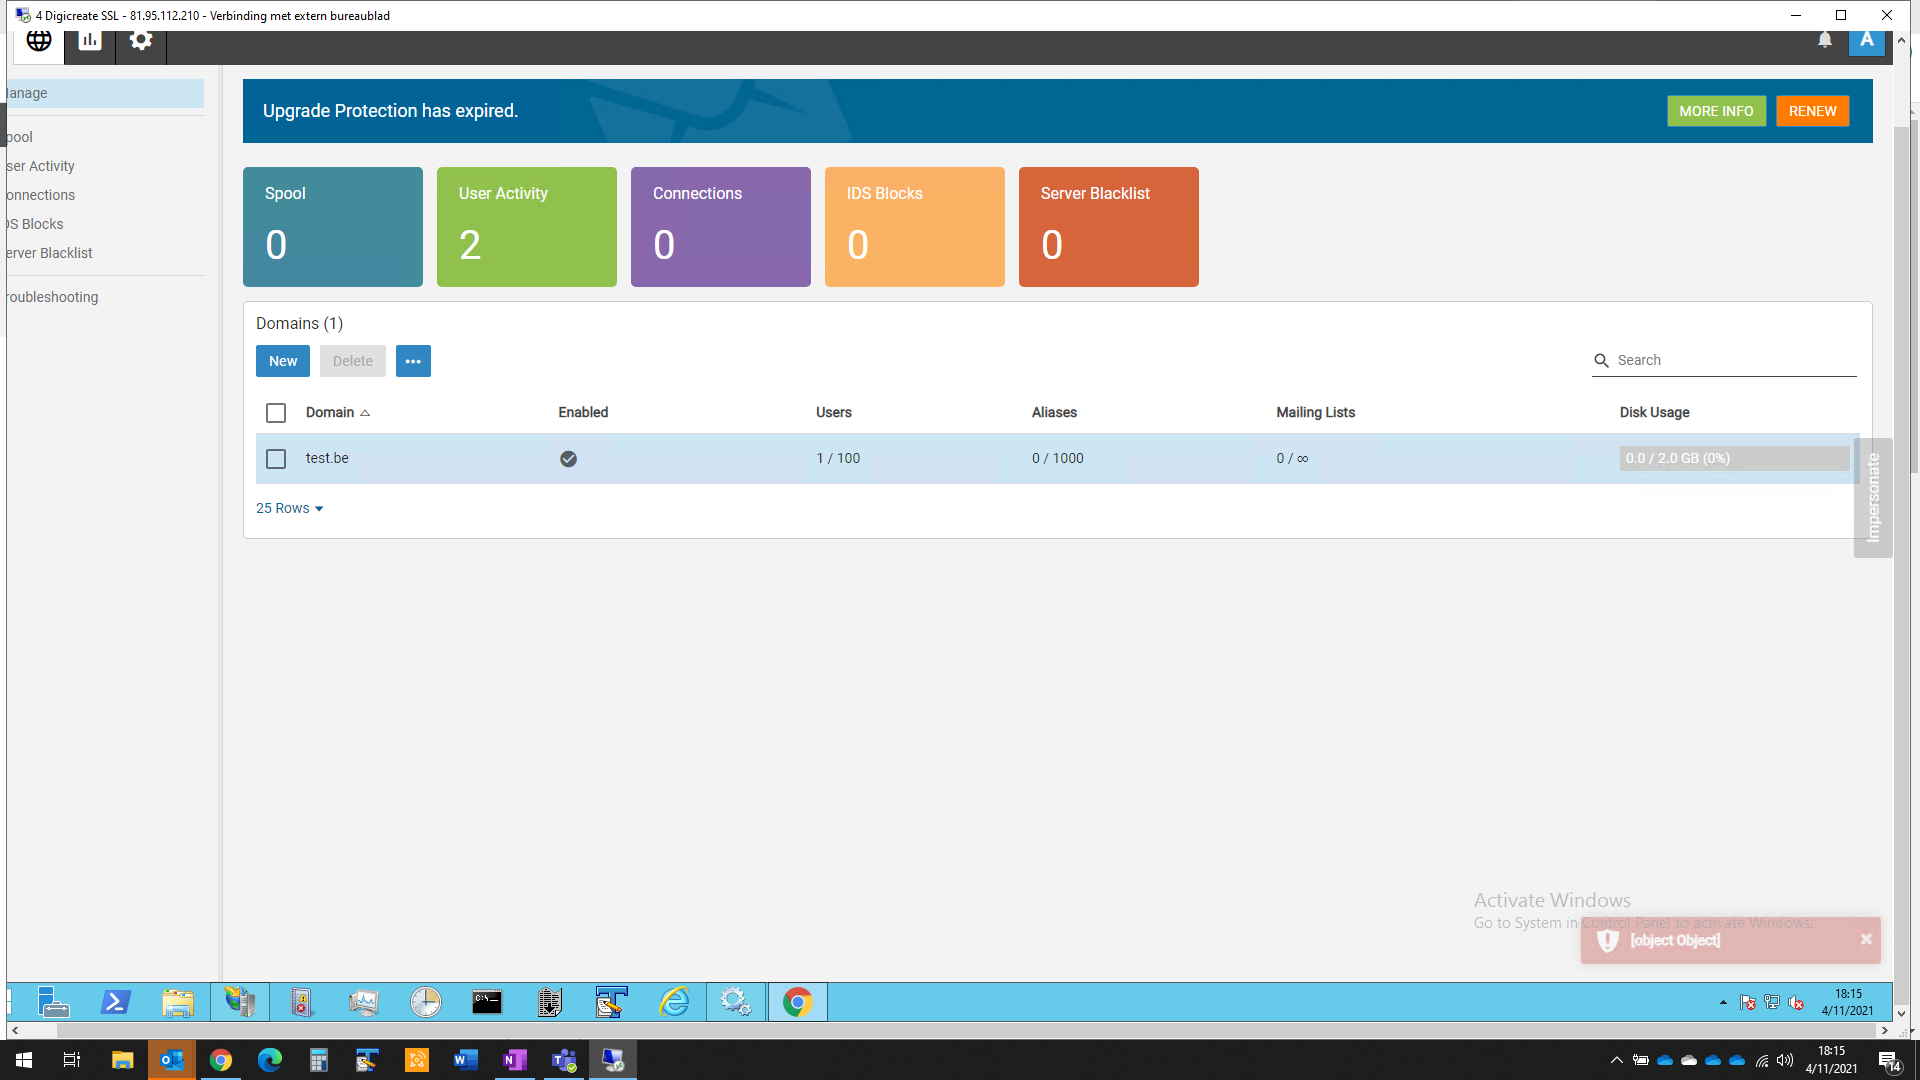
Task: Open the 25 Rows dropdown
Action: click(289, 509)
